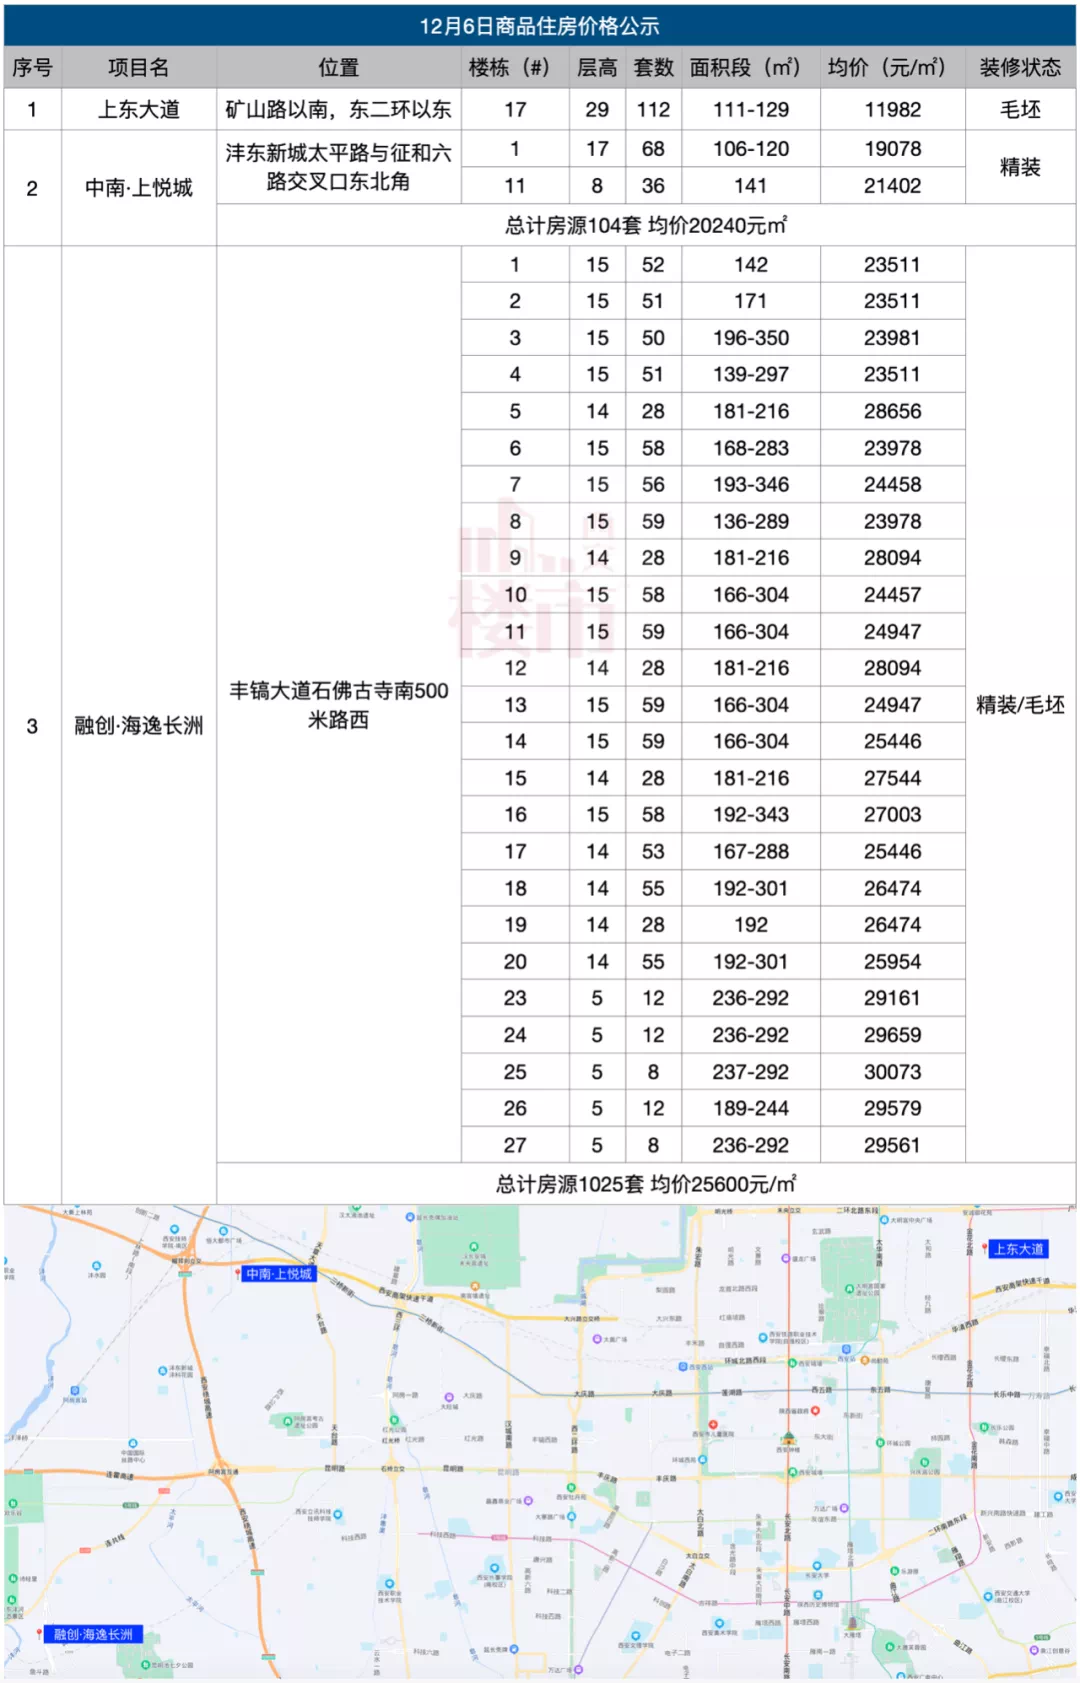This screenshot has height=1683, width=1080.
Task: Click the 大明宫国家遗址公园 green icon
Action: 849,1289
